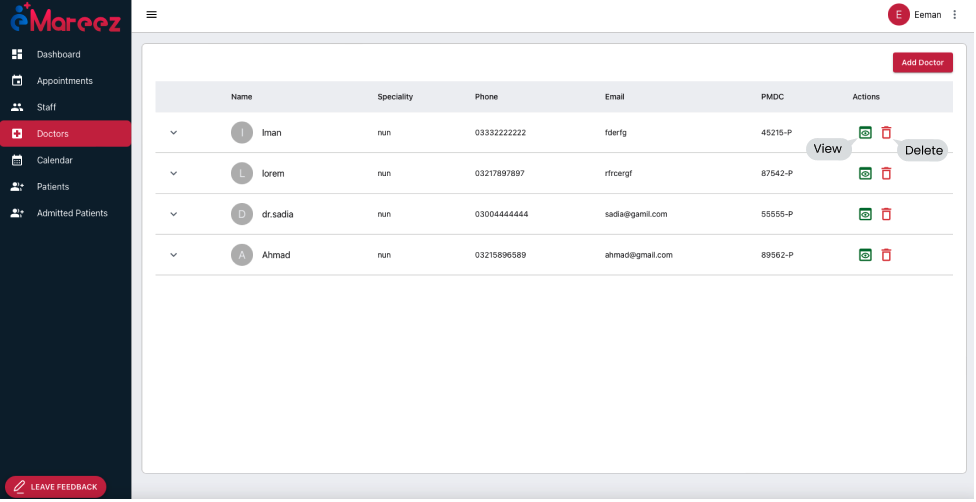Click the name Ahmad
976x502 pixels.
click(x=276, y=255)
